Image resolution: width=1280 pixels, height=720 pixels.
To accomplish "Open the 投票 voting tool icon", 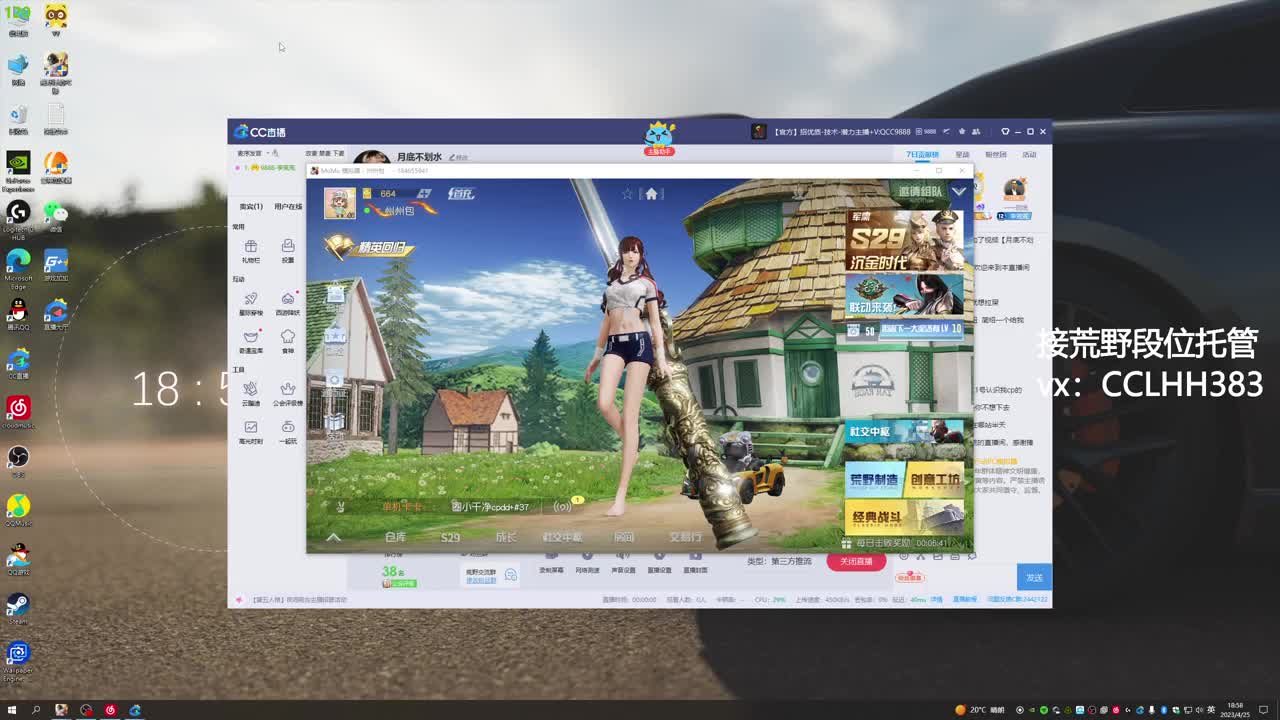I will pyautogui.click(x=288, y=246).
